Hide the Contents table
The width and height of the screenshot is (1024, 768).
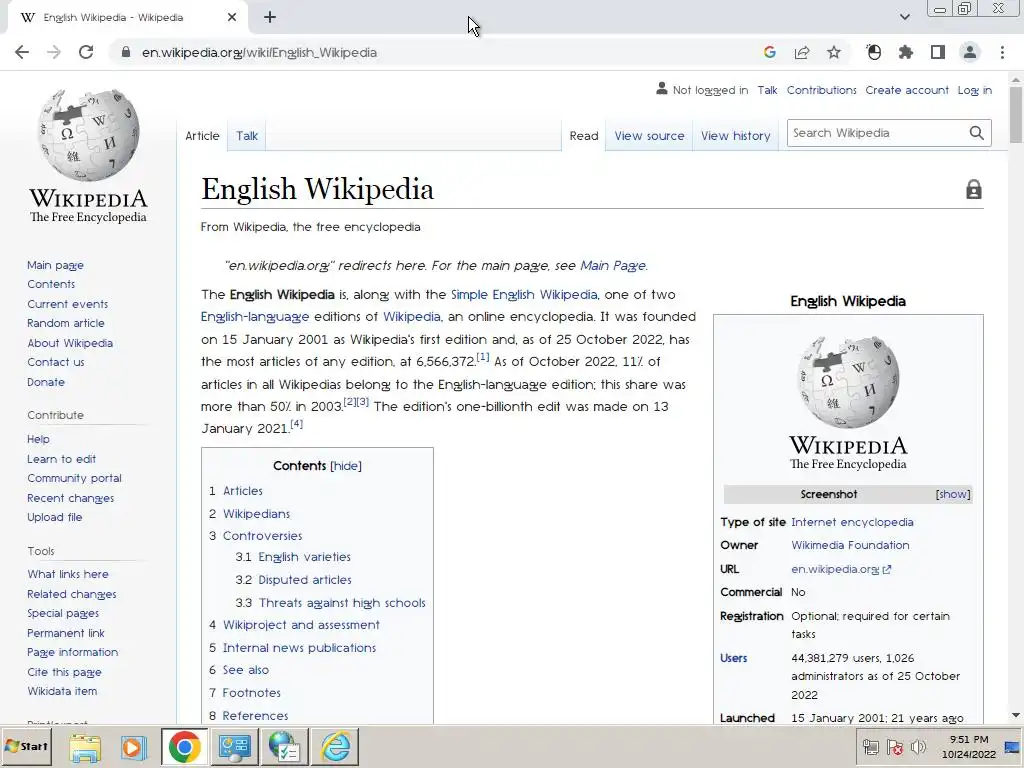point(346,466)
